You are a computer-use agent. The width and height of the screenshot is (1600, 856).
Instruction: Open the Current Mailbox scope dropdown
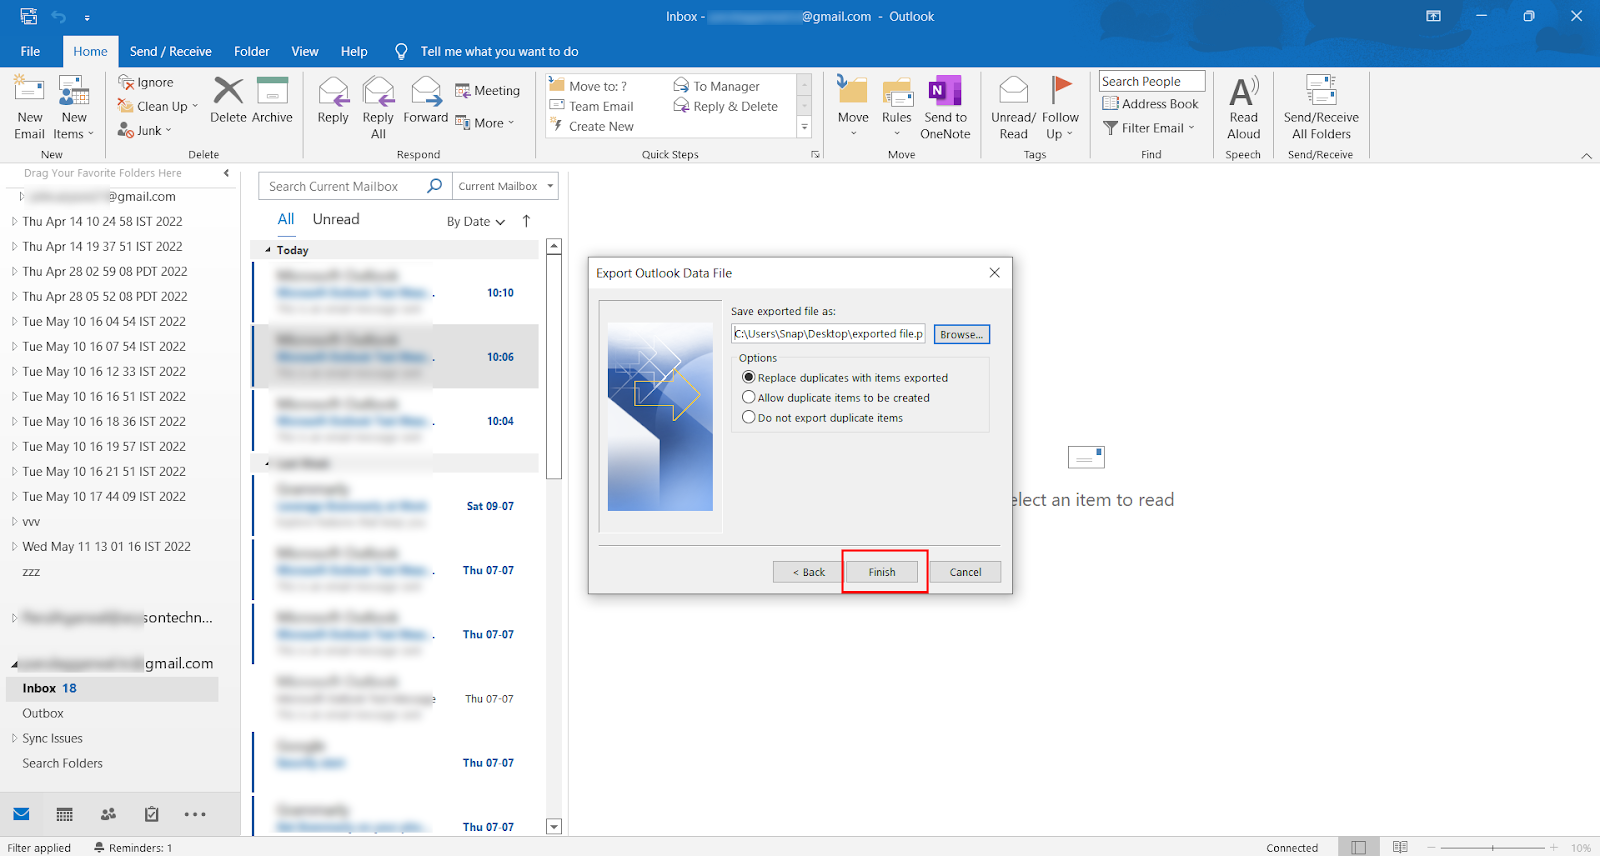coord(506,186)
